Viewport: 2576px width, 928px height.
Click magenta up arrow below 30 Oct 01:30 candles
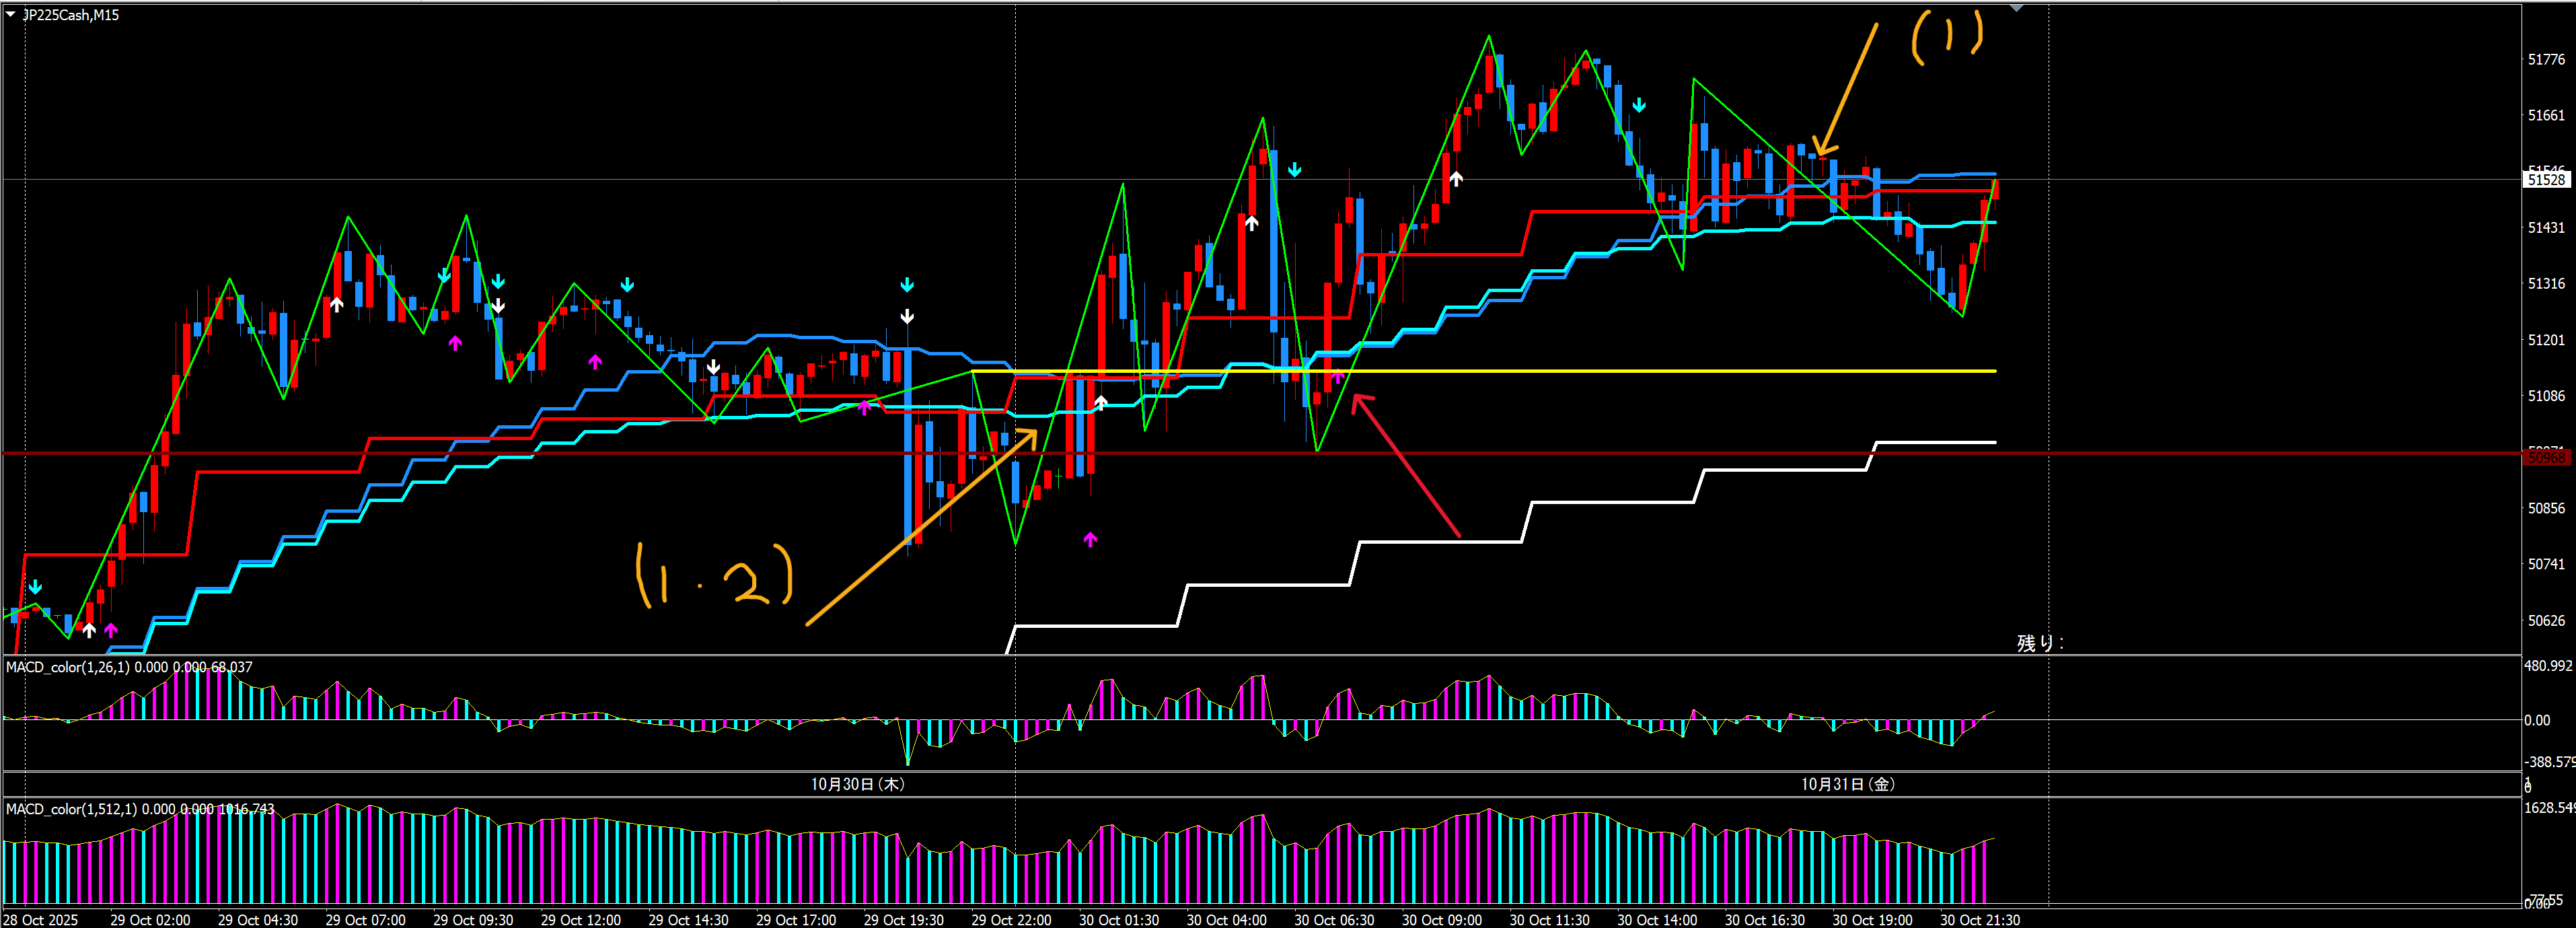[1090, 539]
